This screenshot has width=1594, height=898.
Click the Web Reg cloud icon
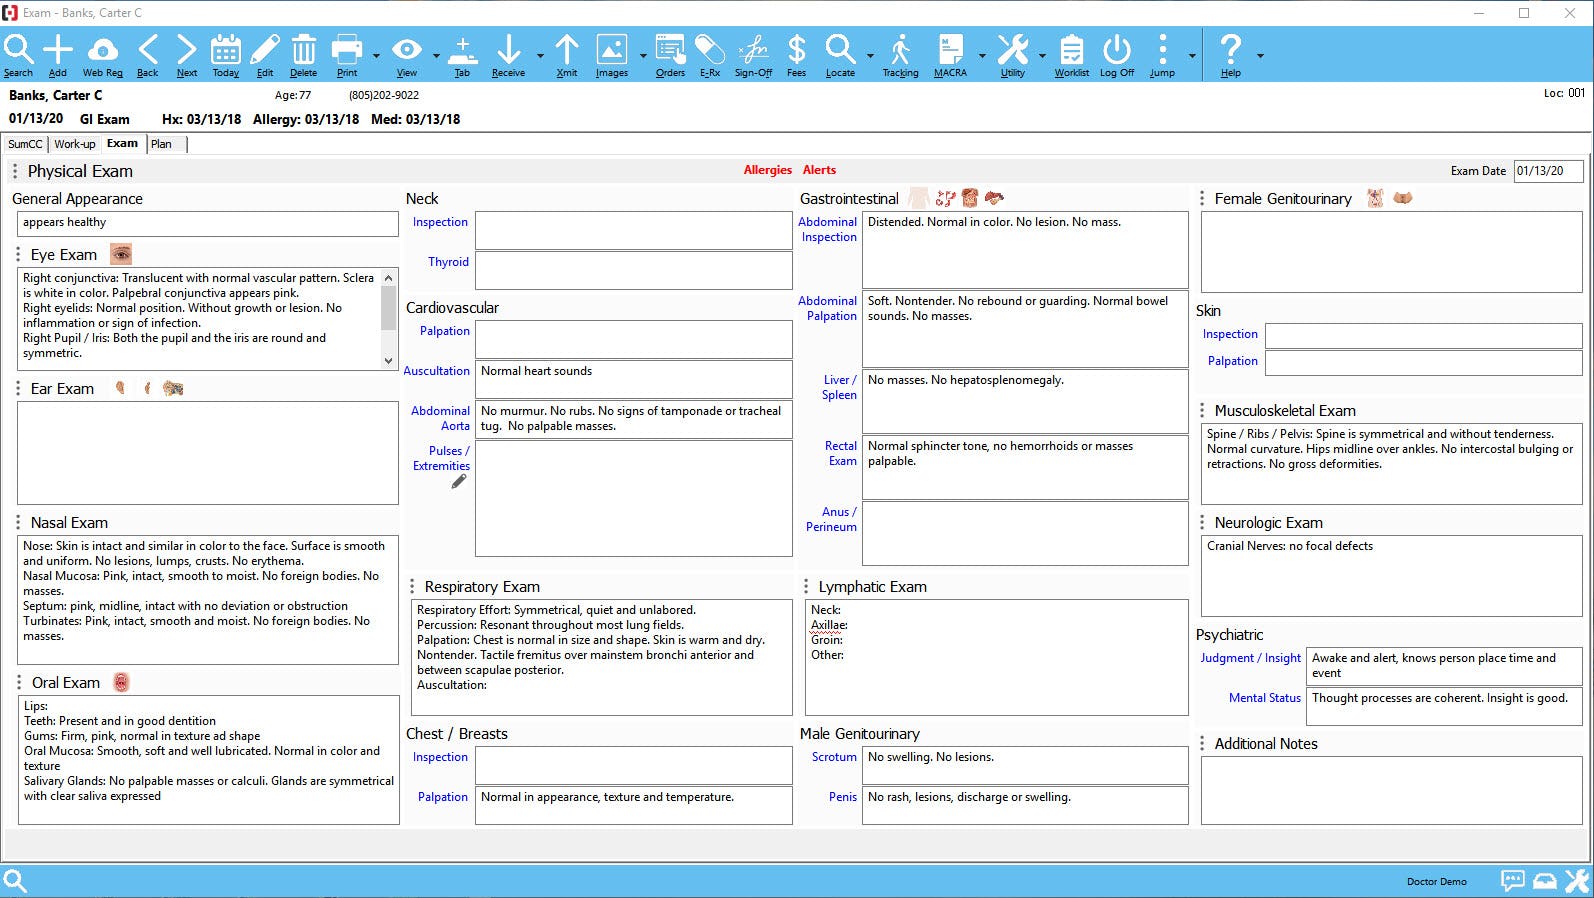(102, 50)
